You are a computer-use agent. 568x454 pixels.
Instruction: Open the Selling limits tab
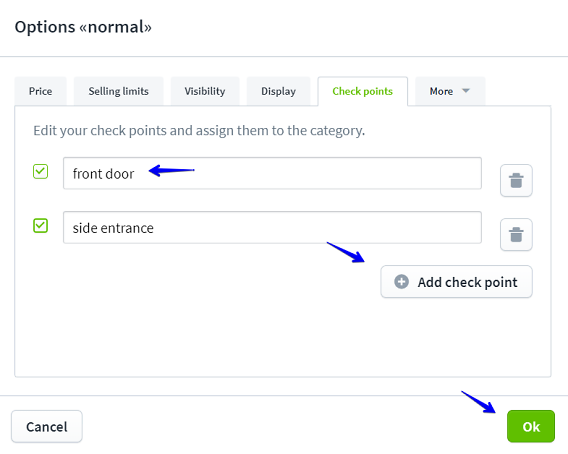(118, 91)
